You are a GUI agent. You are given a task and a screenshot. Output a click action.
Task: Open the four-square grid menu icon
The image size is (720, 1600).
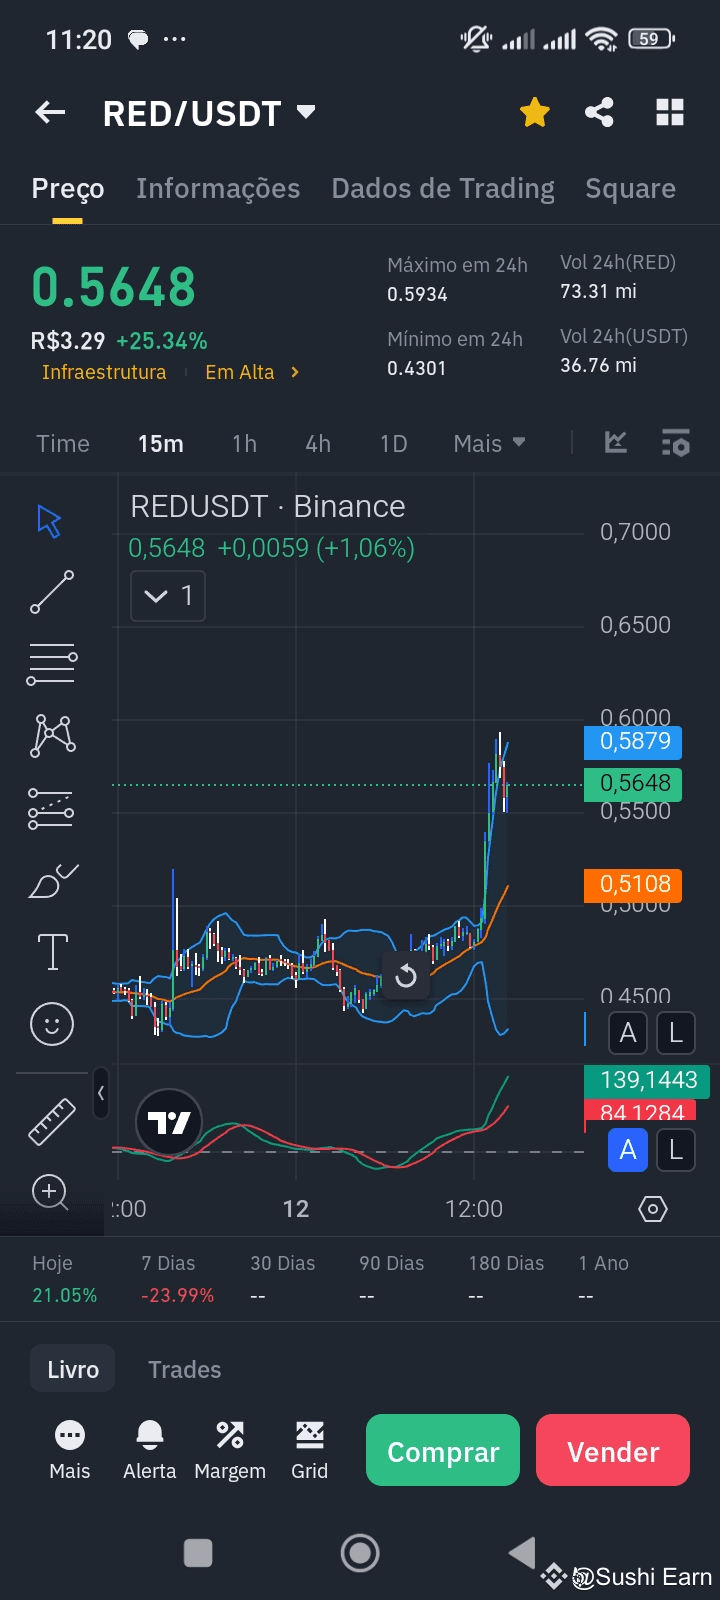tap(669, 113)
